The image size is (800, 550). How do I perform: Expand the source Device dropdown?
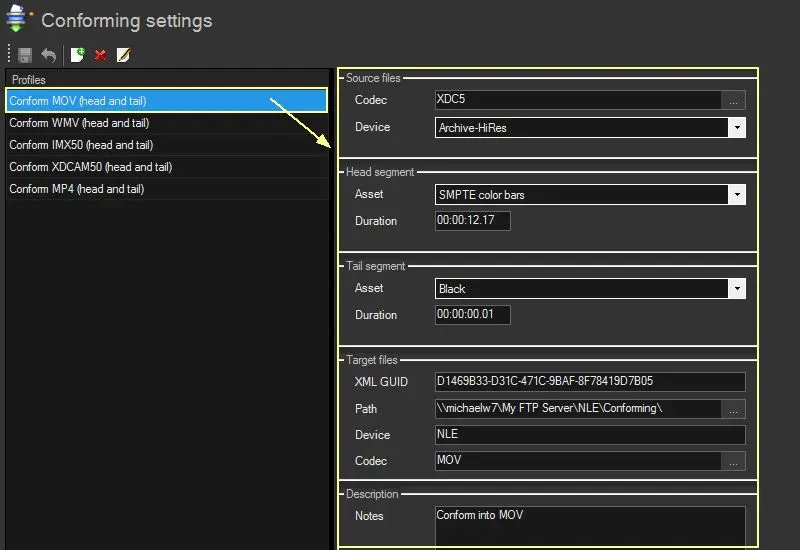click(x=737, y=128)
